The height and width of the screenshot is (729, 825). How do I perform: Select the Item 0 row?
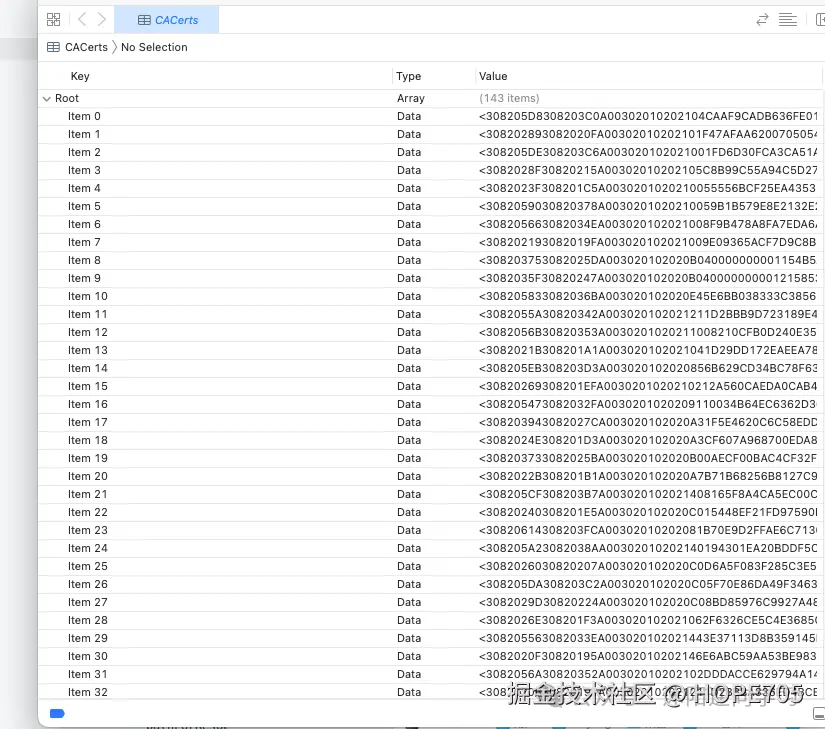point(430,116)
